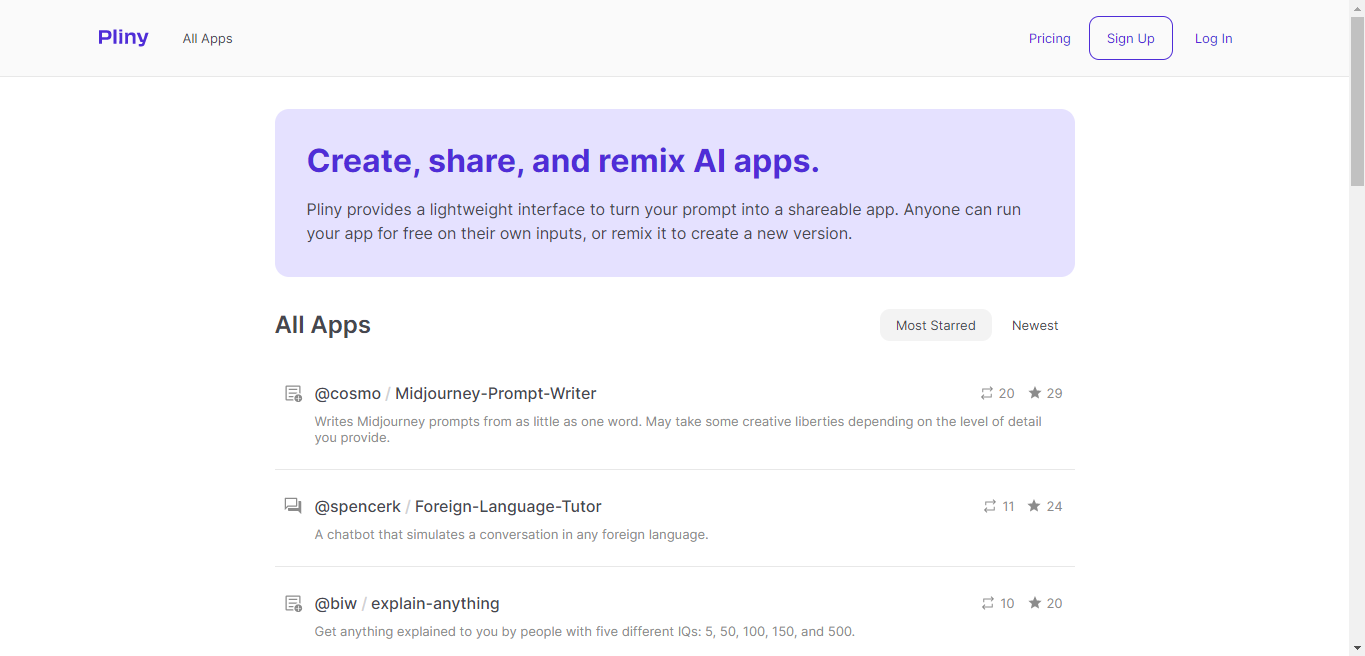Open the Foreign-Language-Tutor app
This screenshot has width=1365, height=656.
coord(508,507)
